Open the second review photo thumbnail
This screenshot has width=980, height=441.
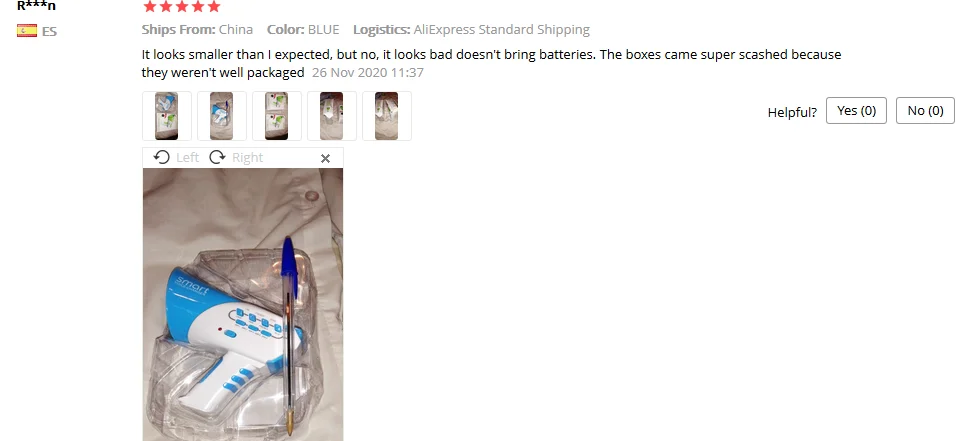(x=222, y=116)
